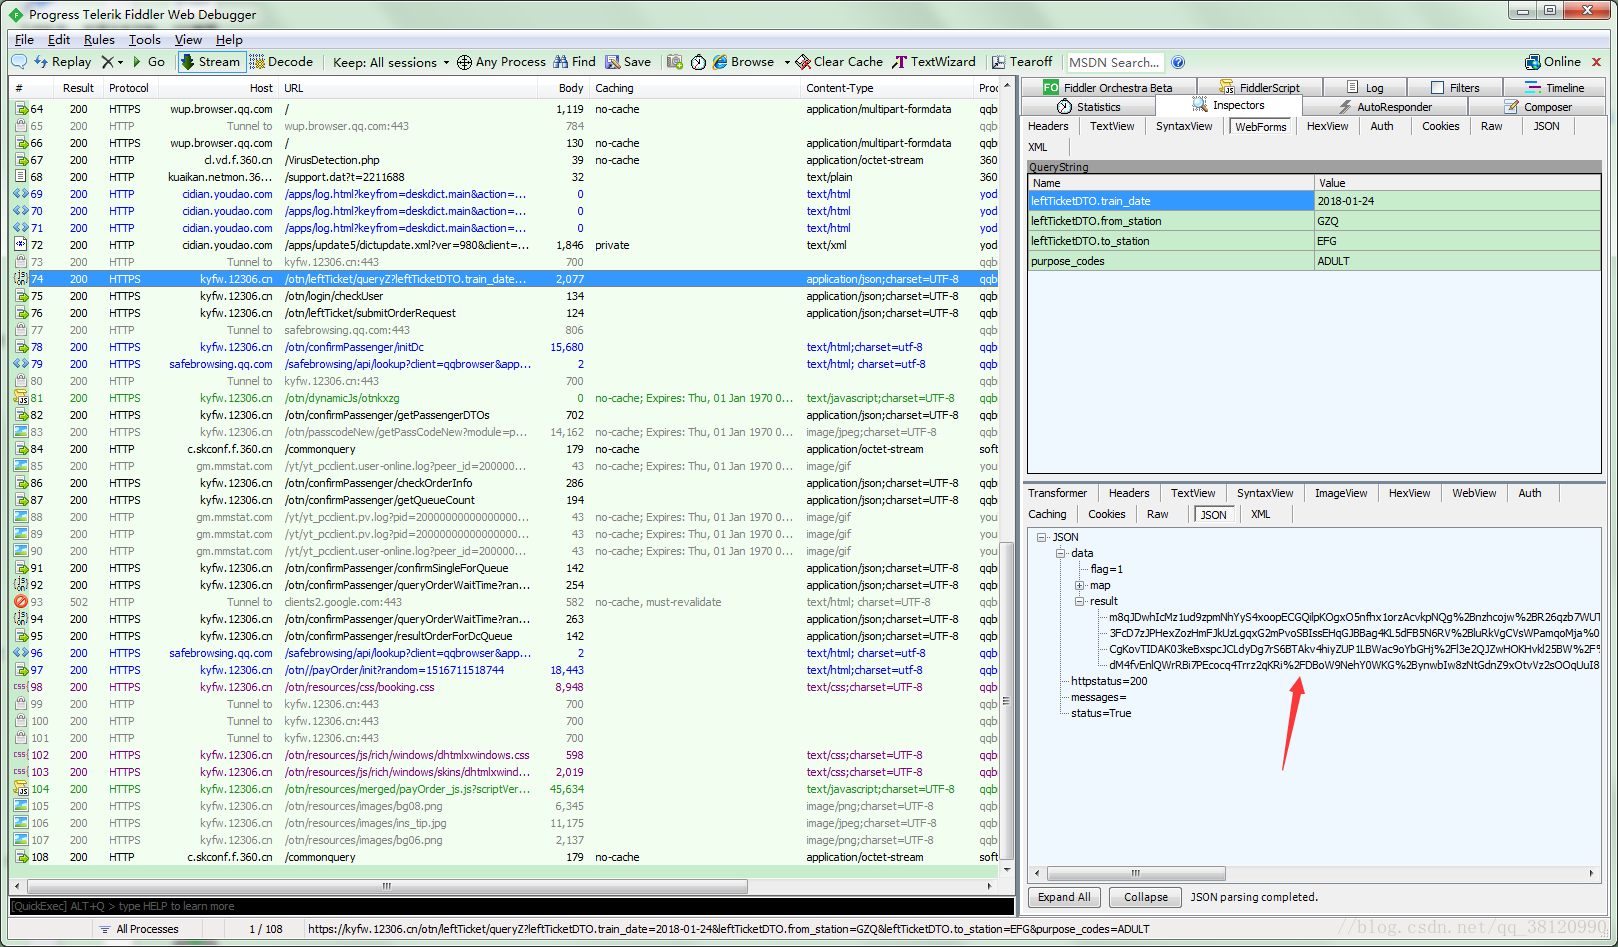
Task: Click the error icon of session 93
Action: click(20, 602)
